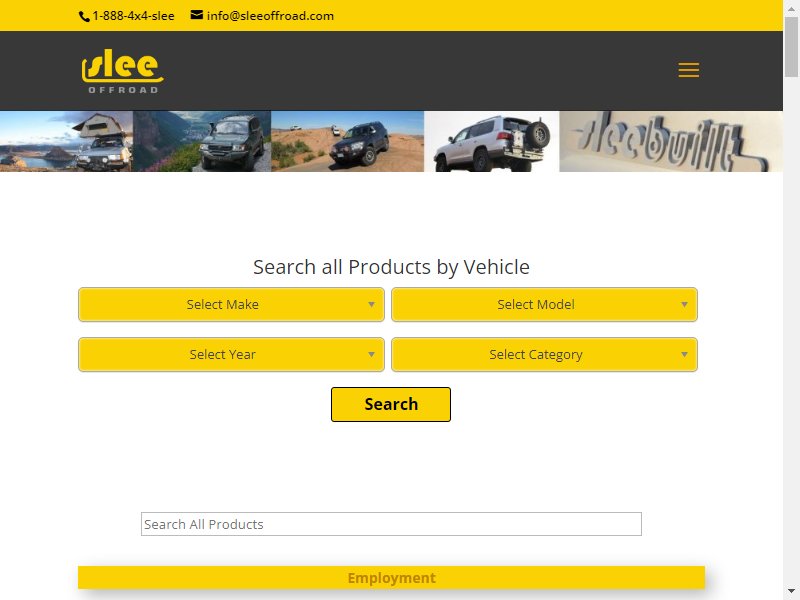Choose a category from Select Category

[x=544, y=355]
